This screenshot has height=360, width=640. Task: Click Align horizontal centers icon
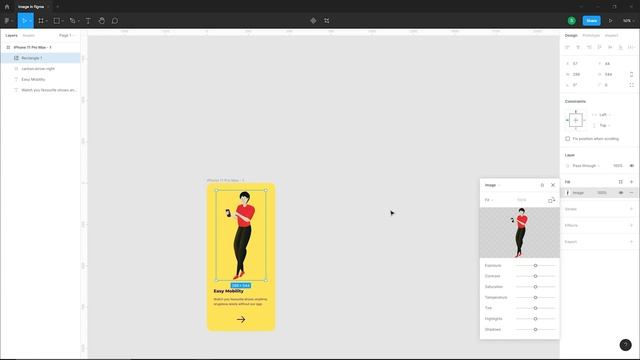coord(578,47)
